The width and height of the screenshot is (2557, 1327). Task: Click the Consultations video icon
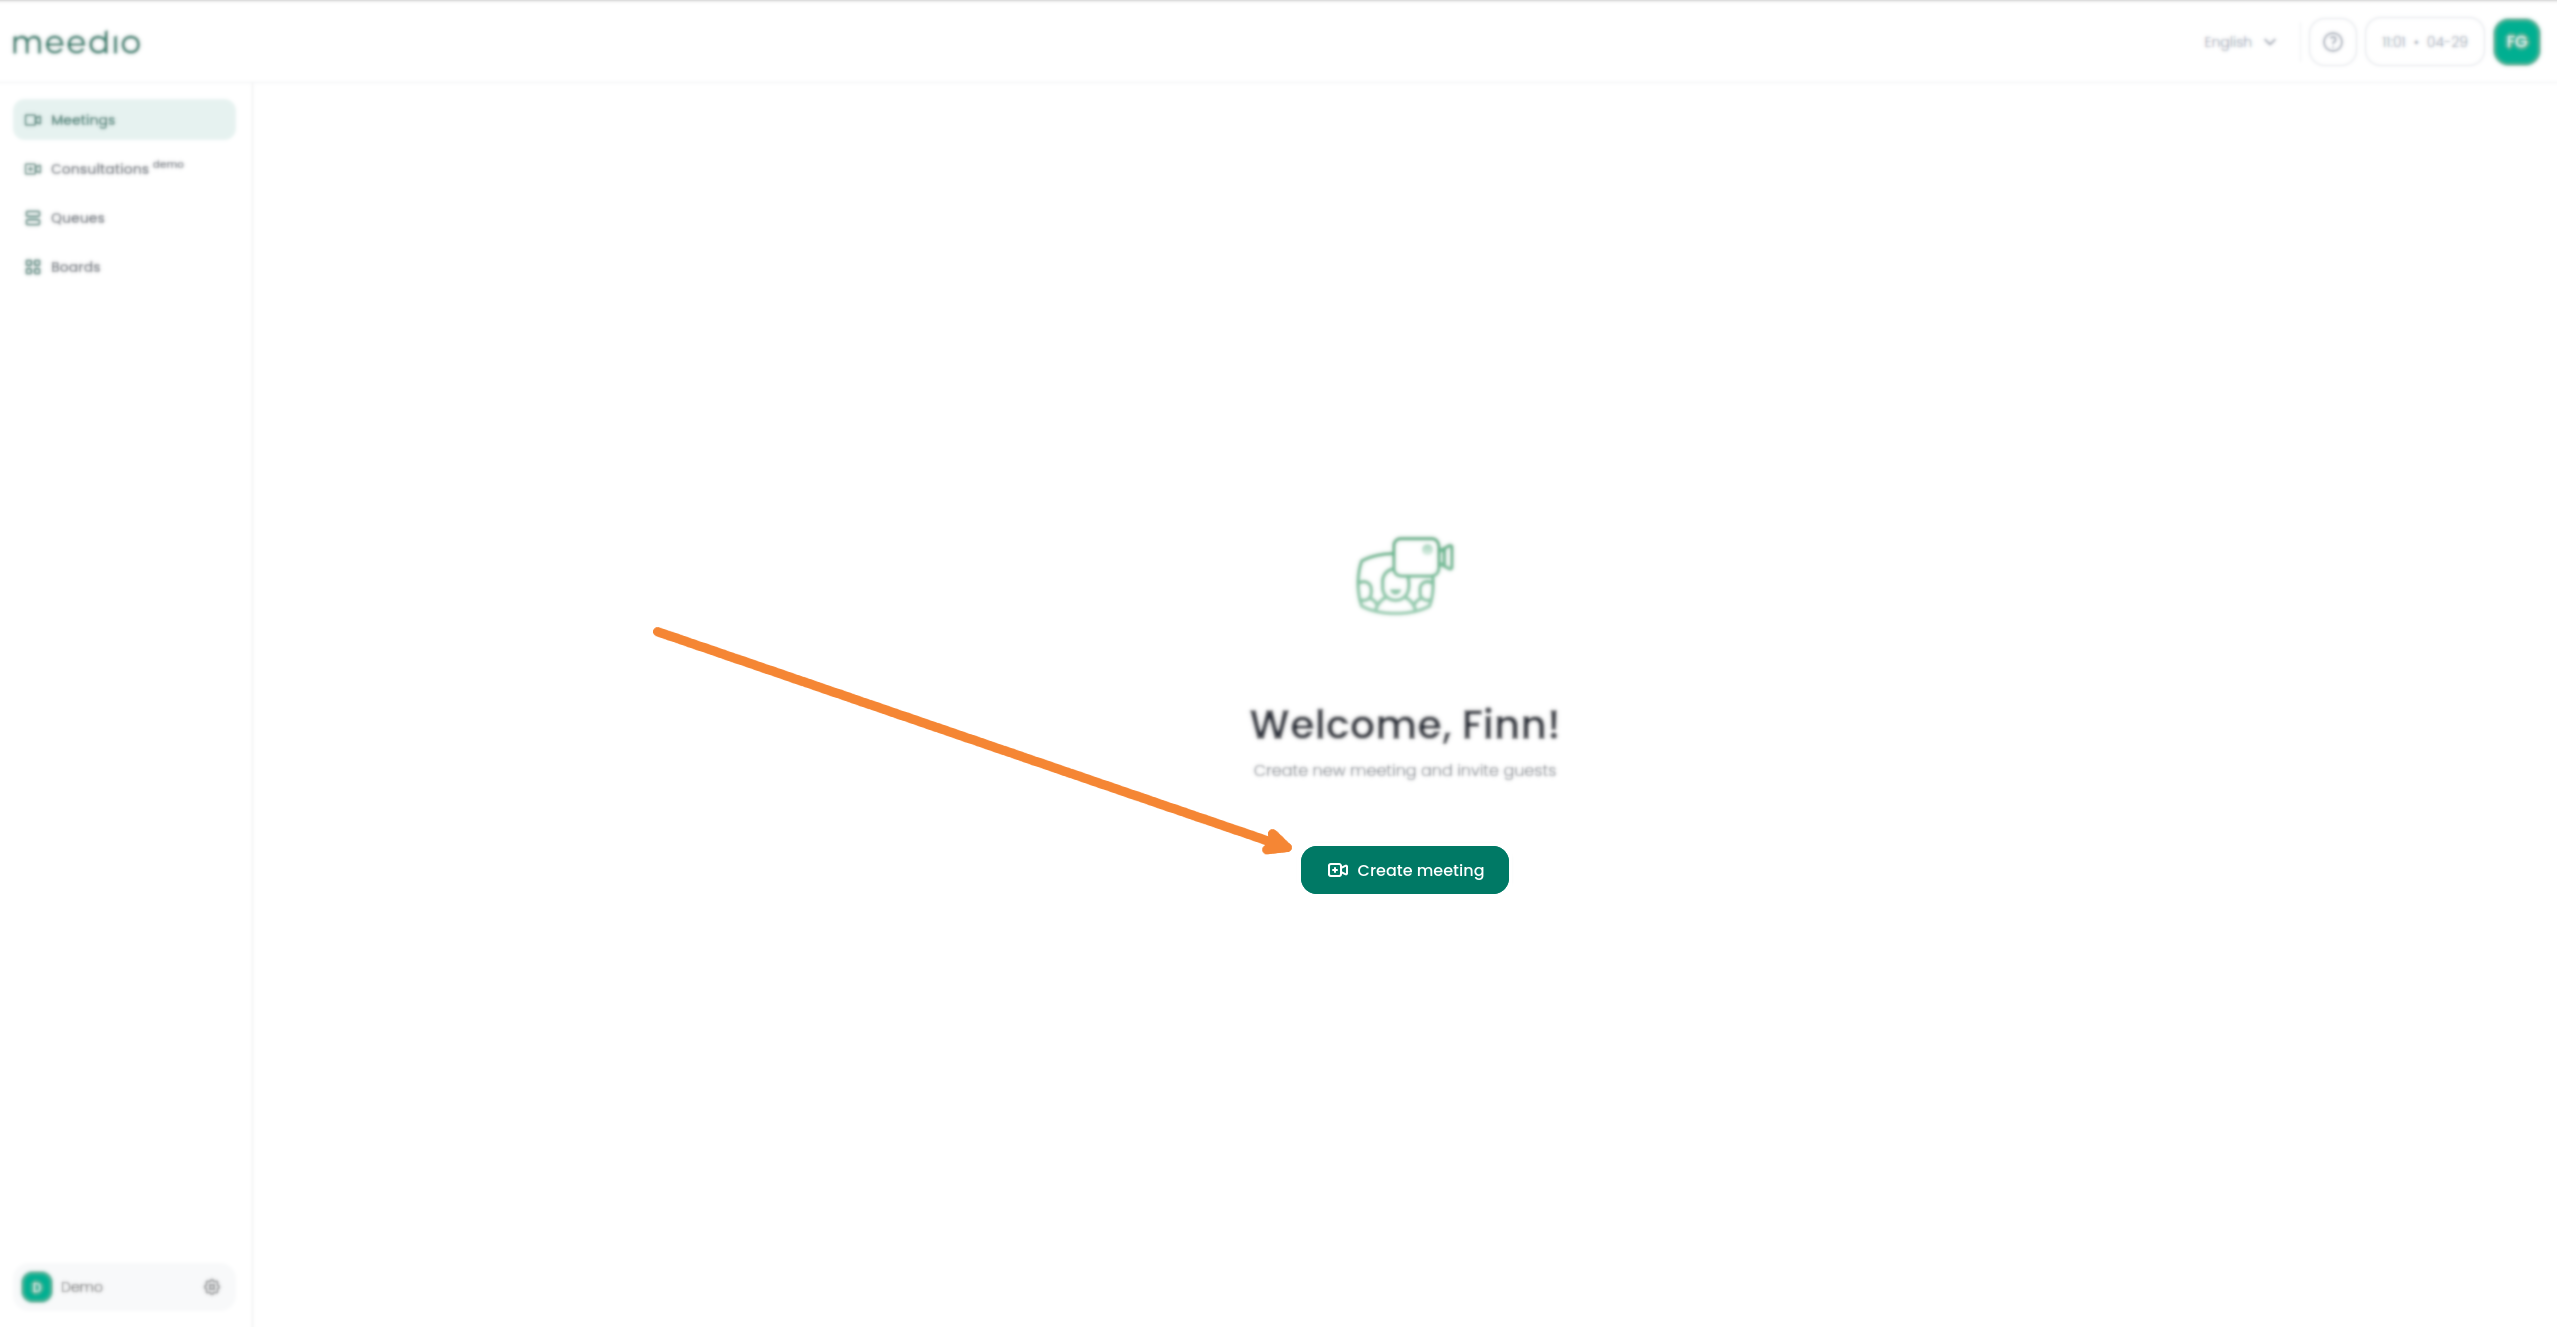click(33, 169)
